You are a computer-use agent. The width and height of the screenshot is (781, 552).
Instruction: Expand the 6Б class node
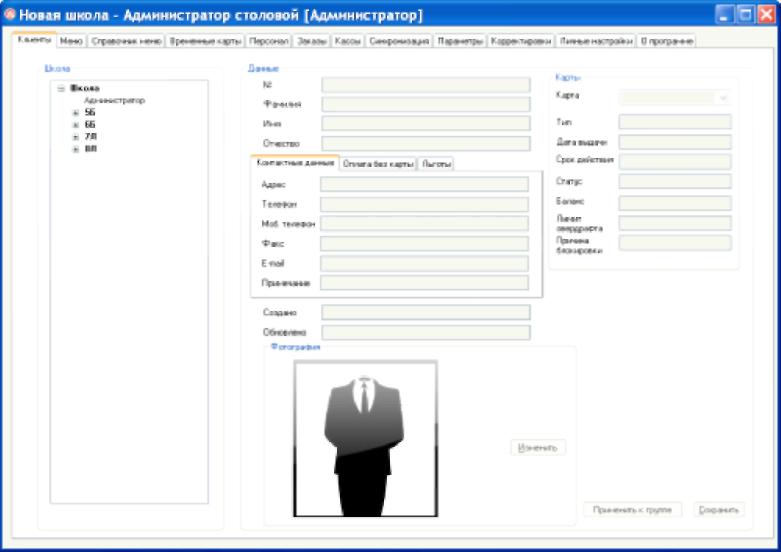pos(76,125)
